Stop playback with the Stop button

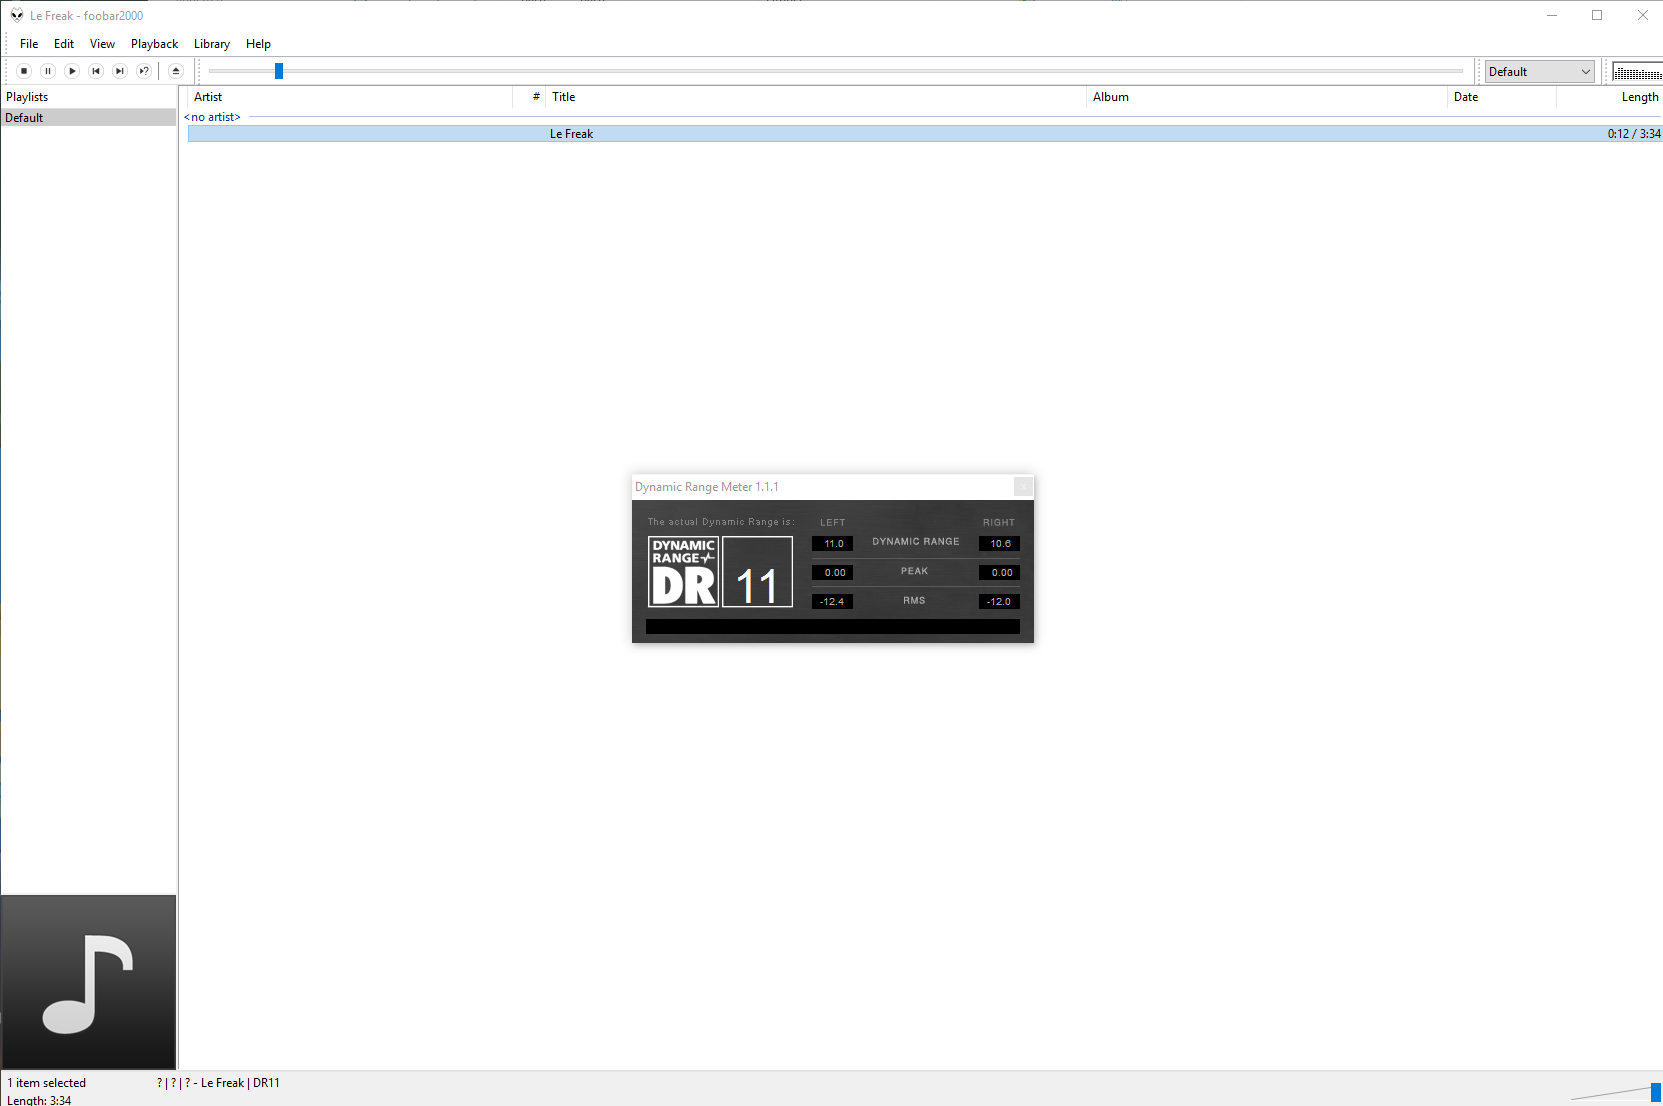tap(24, 71)
